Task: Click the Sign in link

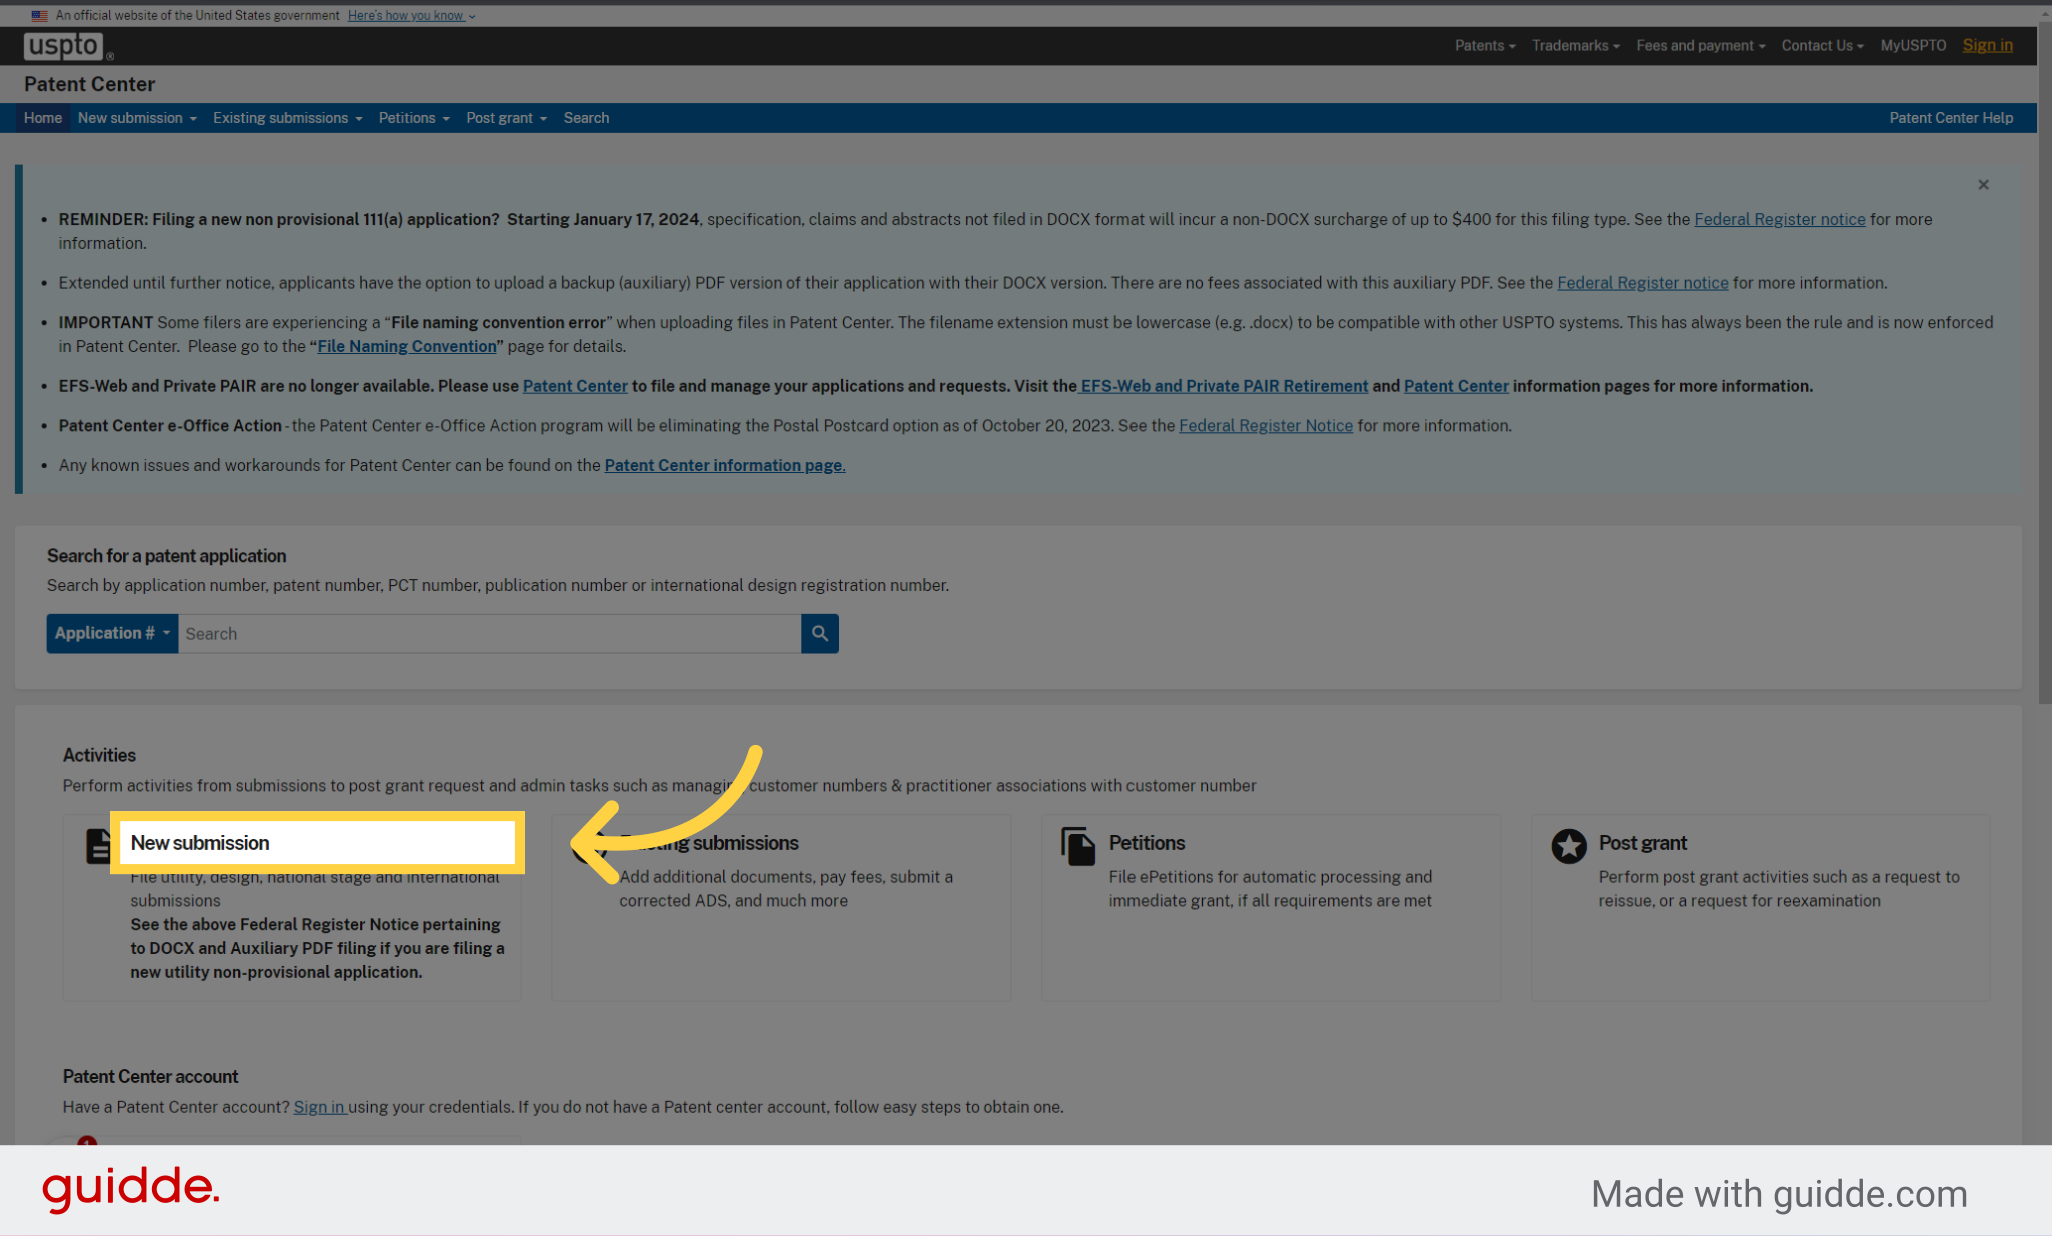Action: (1988, 45)
